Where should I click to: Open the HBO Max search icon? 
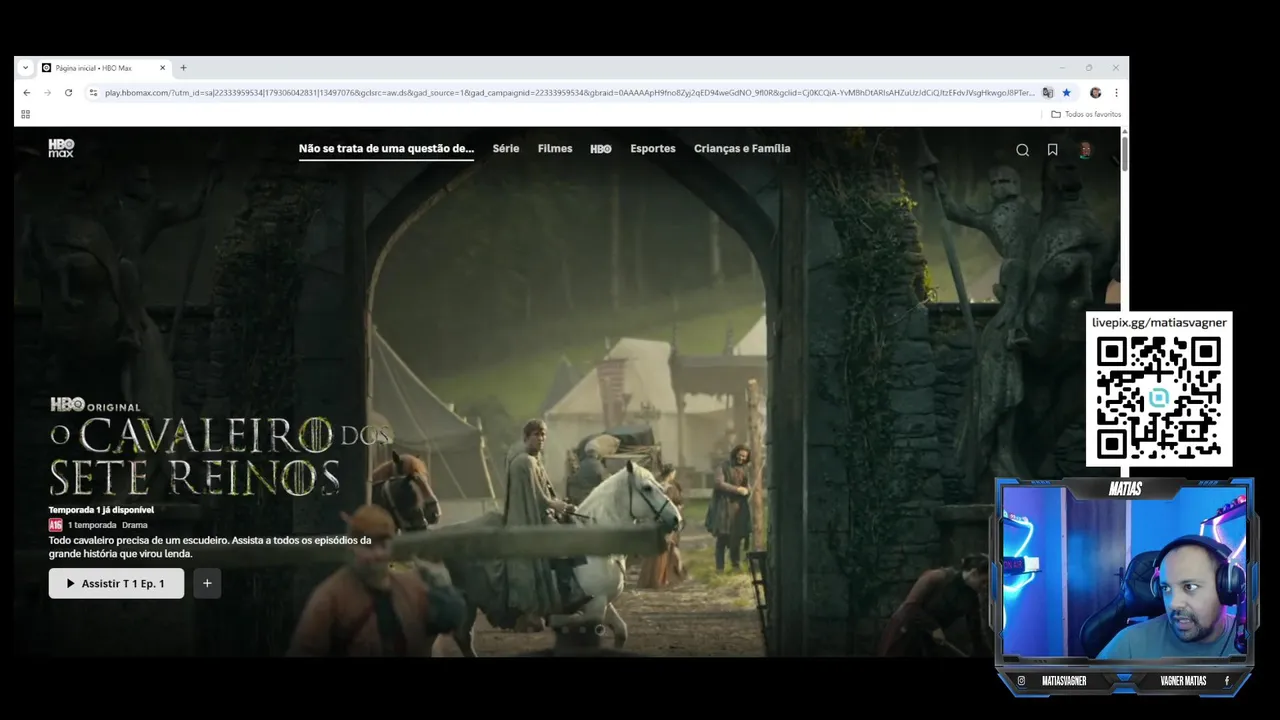tap(1022, 150)
